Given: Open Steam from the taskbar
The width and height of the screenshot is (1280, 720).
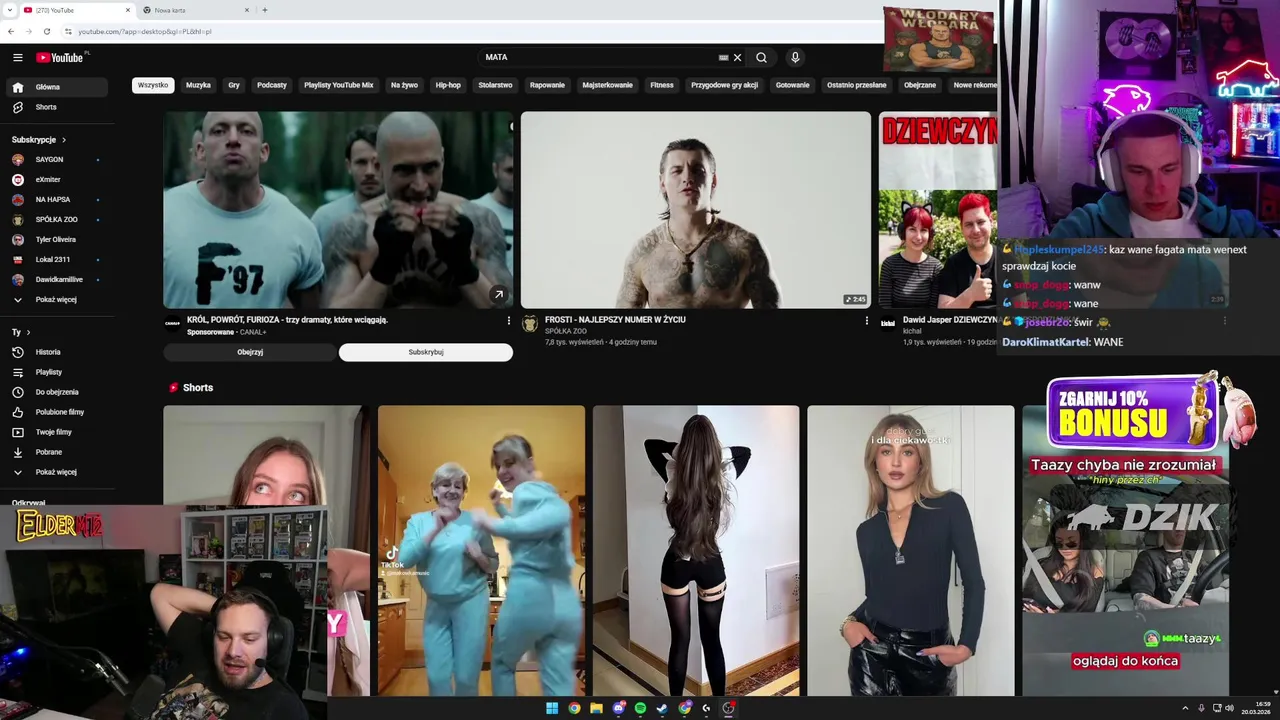Looking at the screenshot, I should coord(662,708).
